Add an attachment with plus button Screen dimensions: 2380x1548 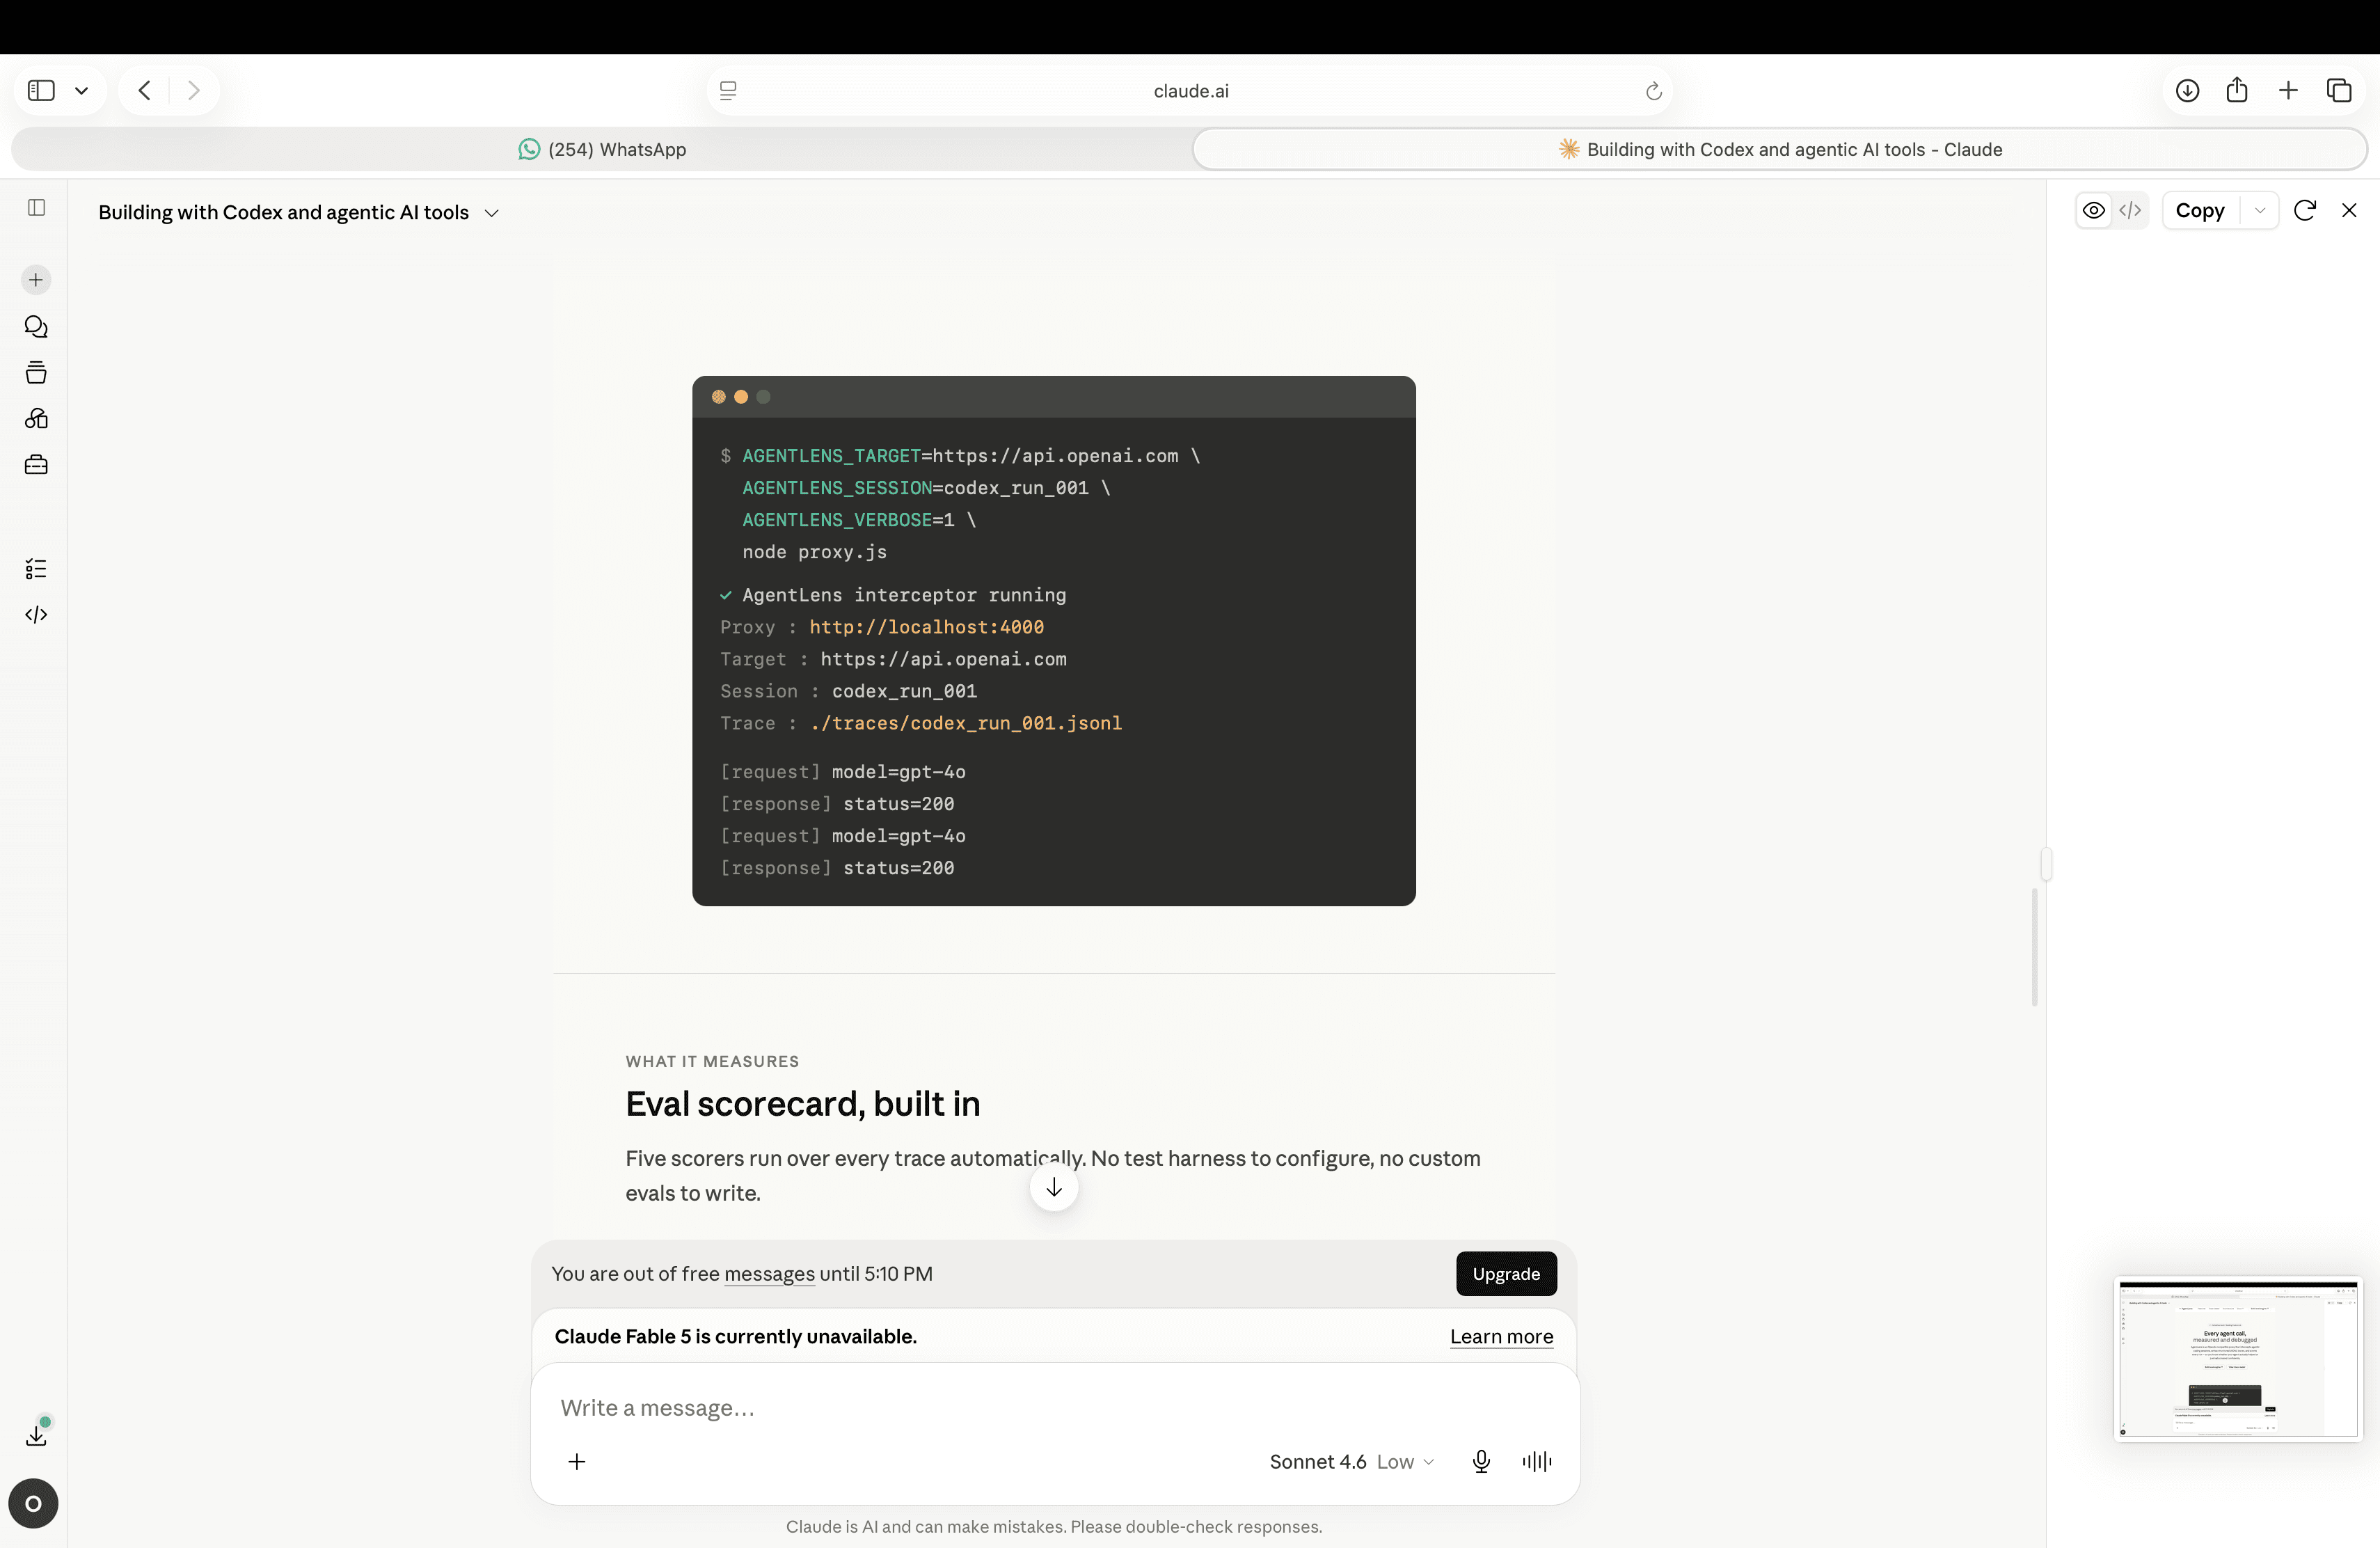577,1462
